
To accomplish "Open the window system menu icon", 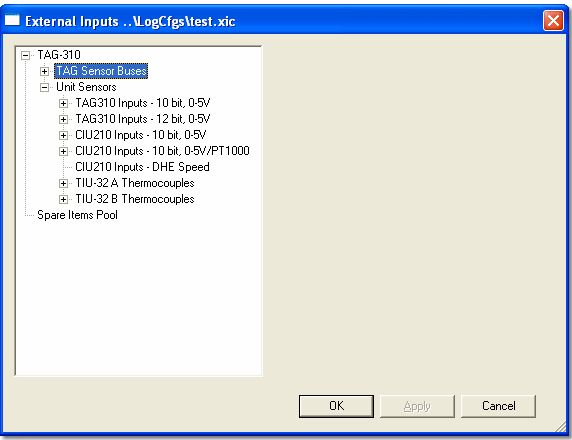I will pyautogui.click(x=12, y=20).
